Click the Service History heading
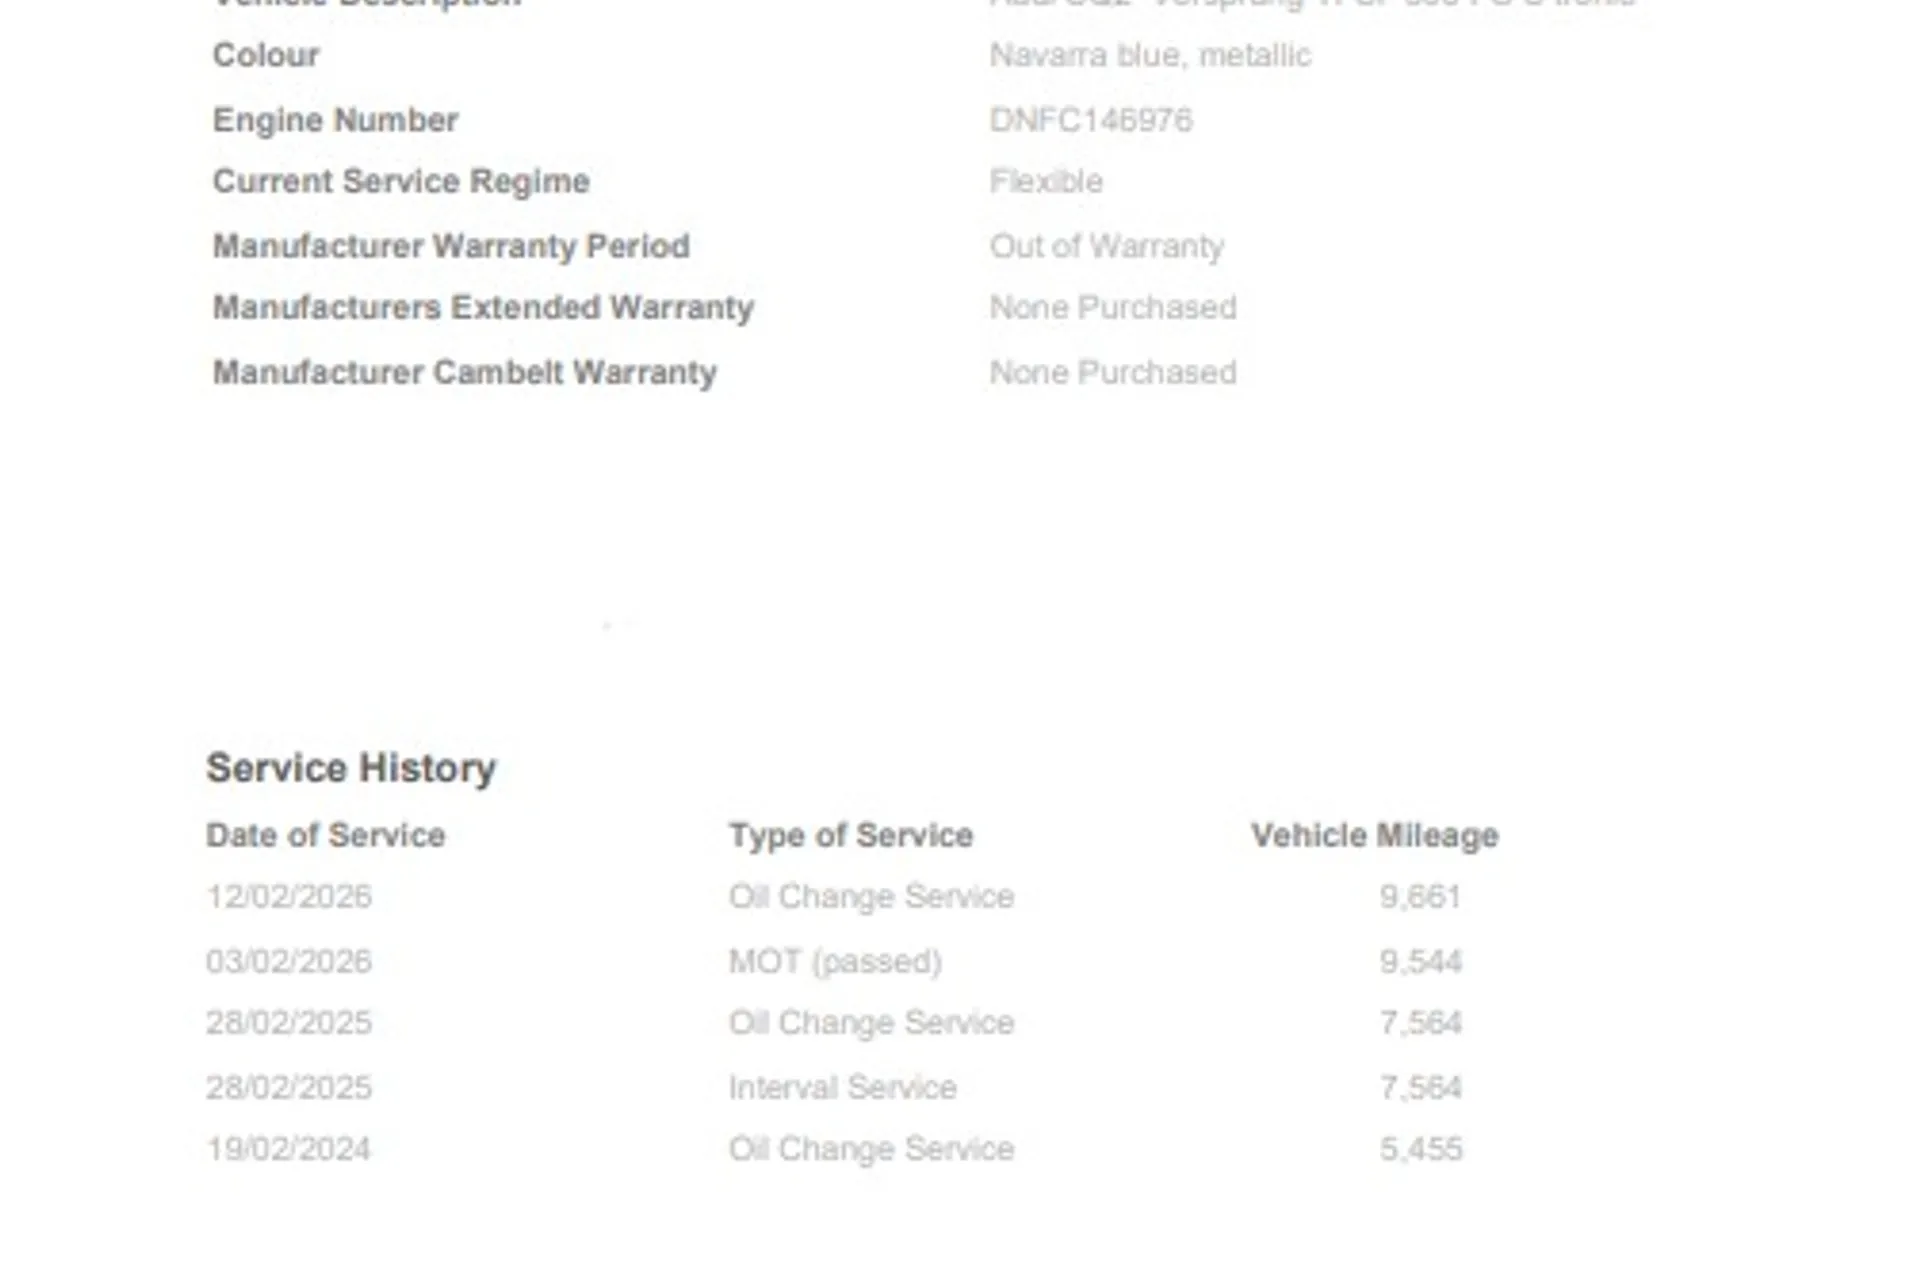 point(350,768)
